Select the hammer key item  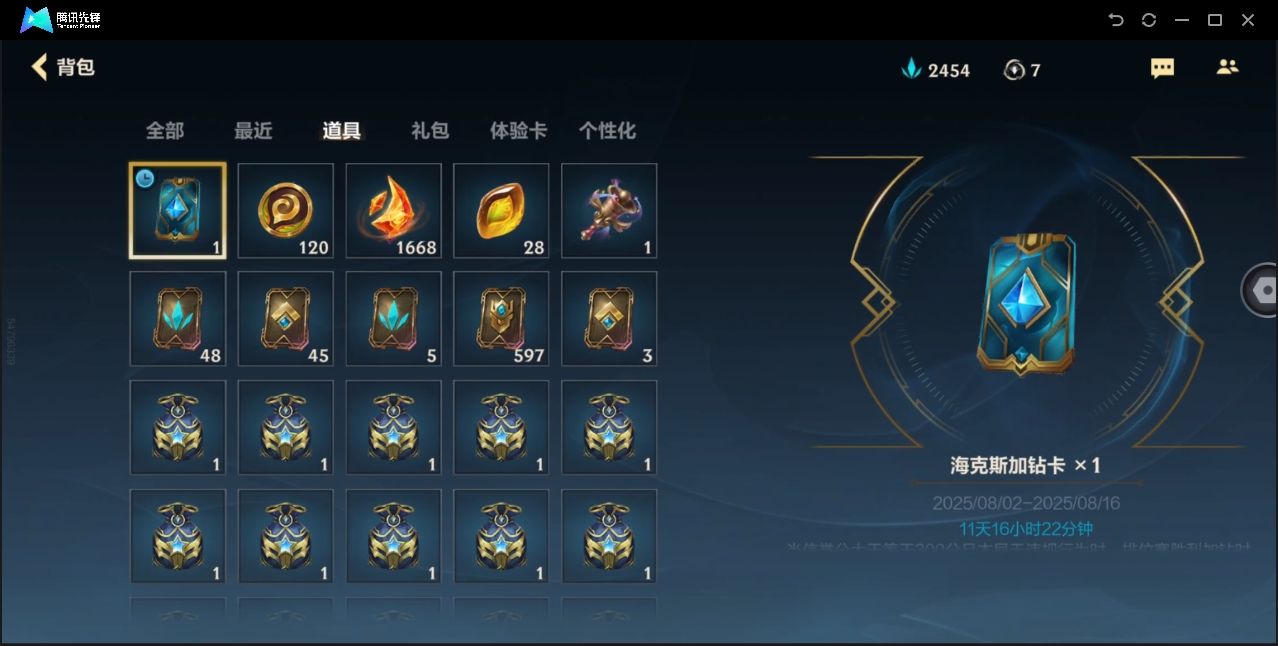click(609, 211)
